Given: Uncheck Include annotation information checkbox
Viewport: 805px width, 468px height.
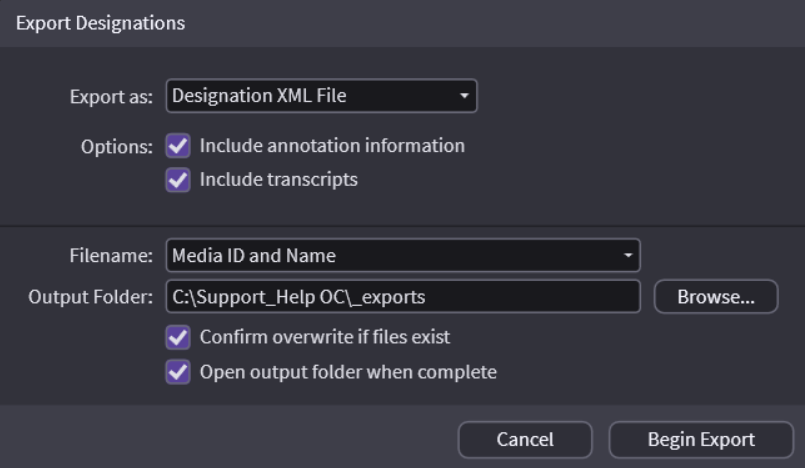Looking at the screenshot, I should (x=178, y=146).
